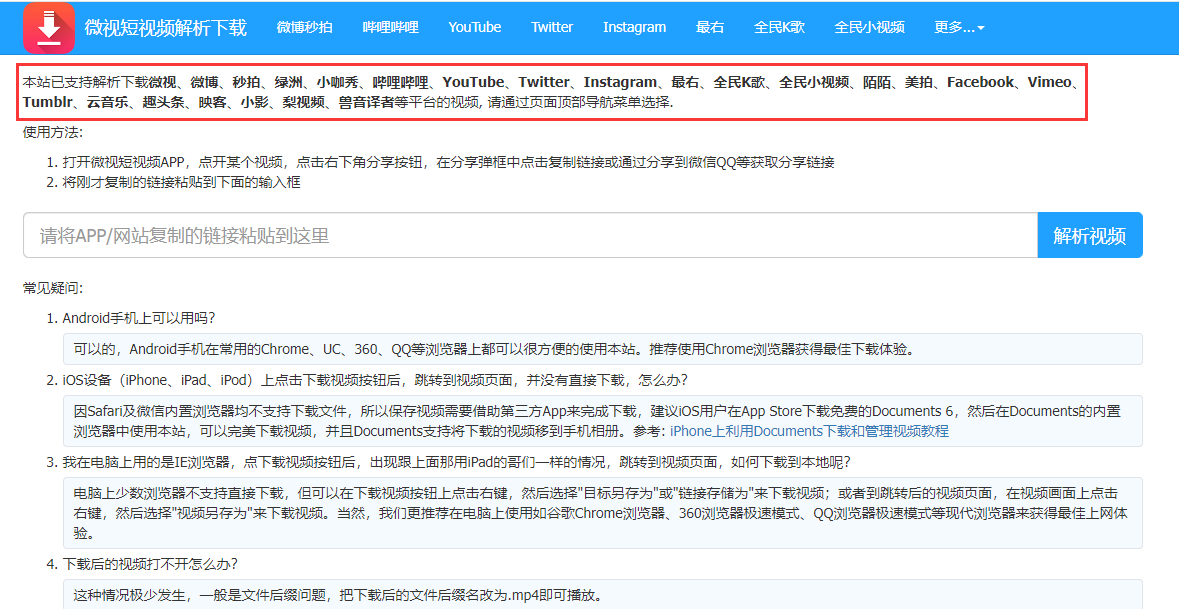The height and width of the screenshot is (609, 1179).
Task: Choose 最右 in the navigation bar
Action: (710, 27)
